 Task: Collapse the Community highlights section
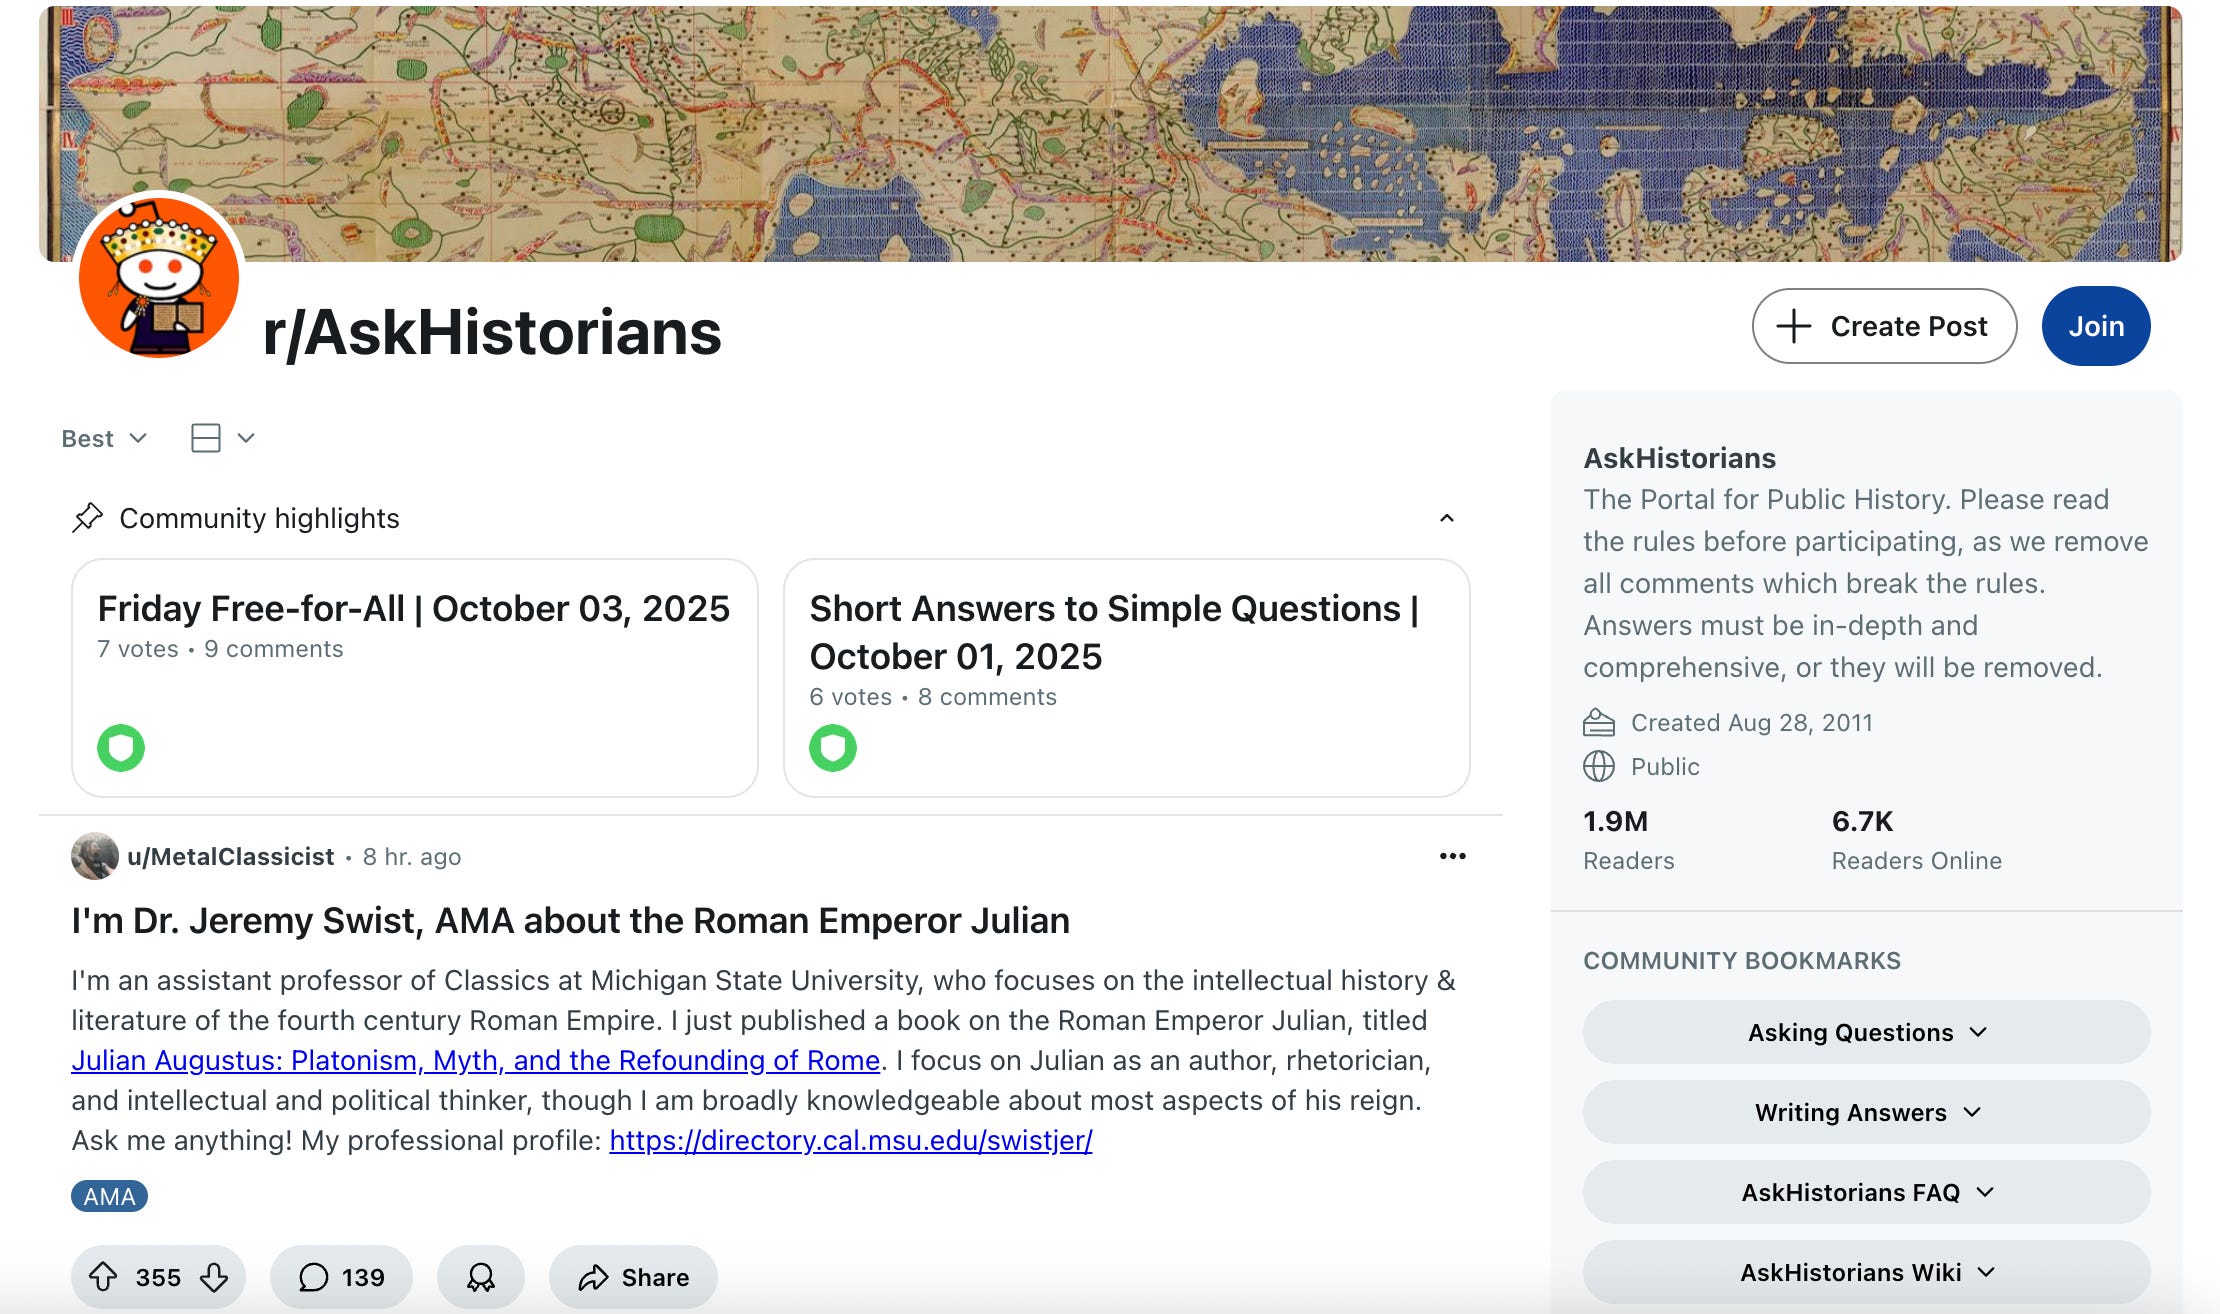[x=1446, y=518]
